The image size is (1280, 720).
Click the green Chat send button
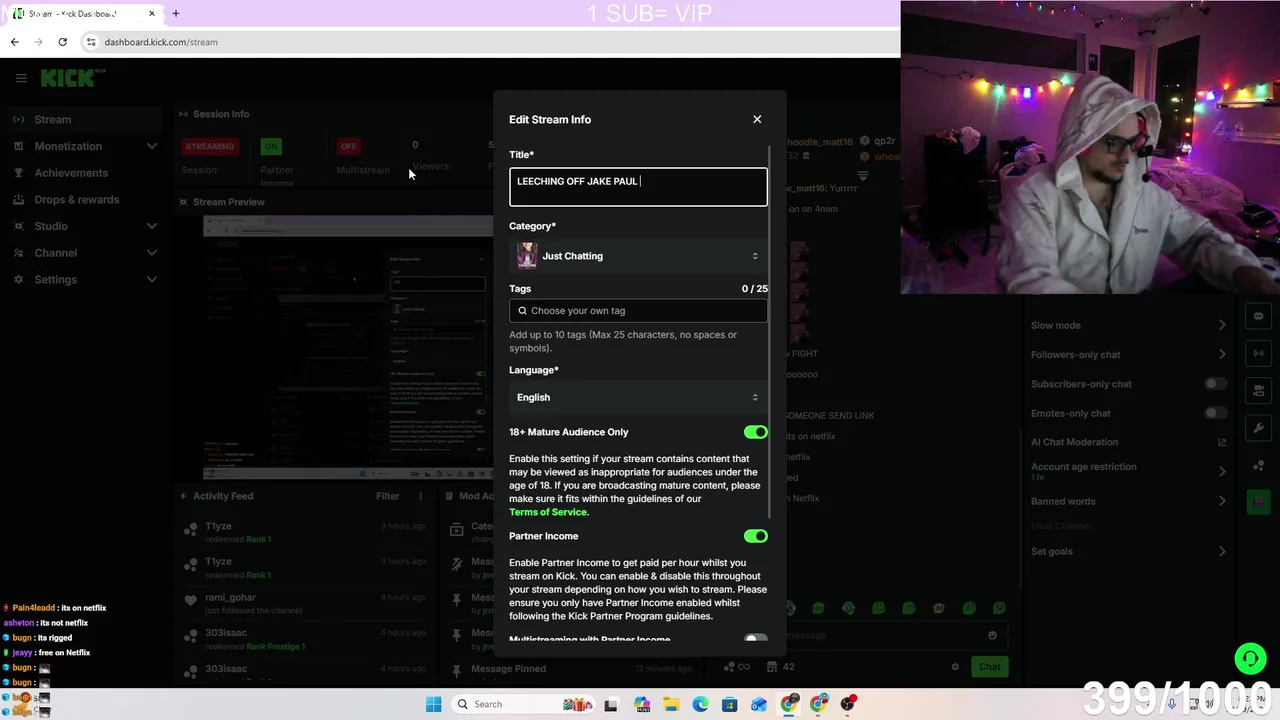tap(989, 667)
